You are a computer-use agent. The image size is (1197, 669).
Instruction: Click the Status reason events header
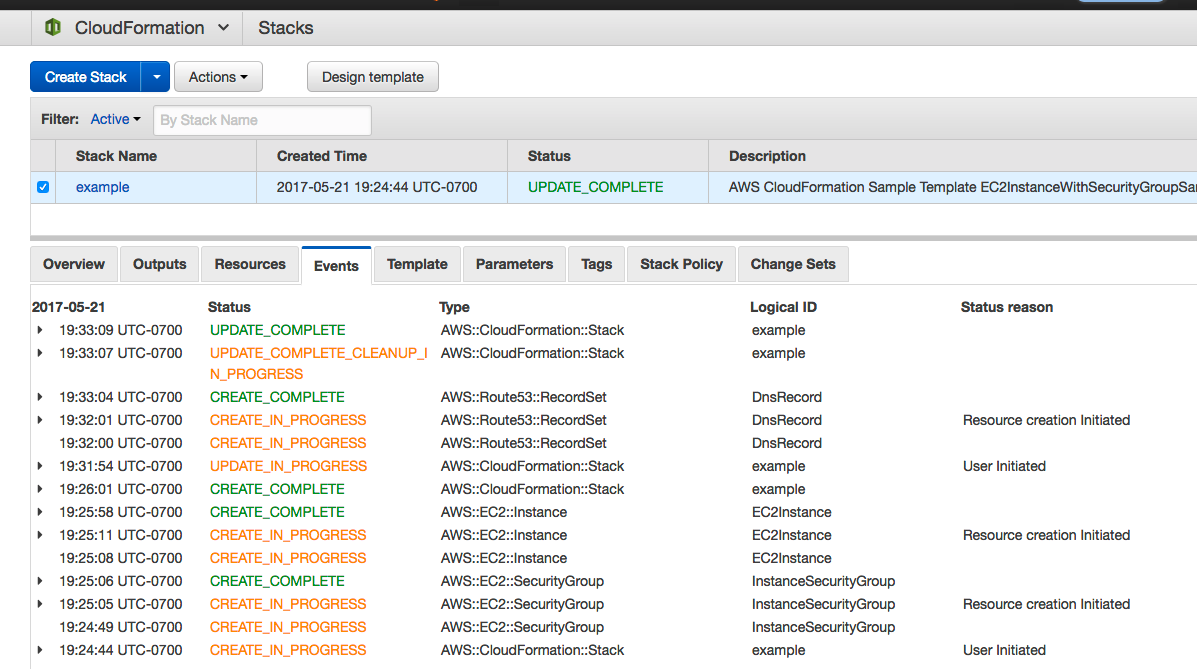(x=1007, y=307)
